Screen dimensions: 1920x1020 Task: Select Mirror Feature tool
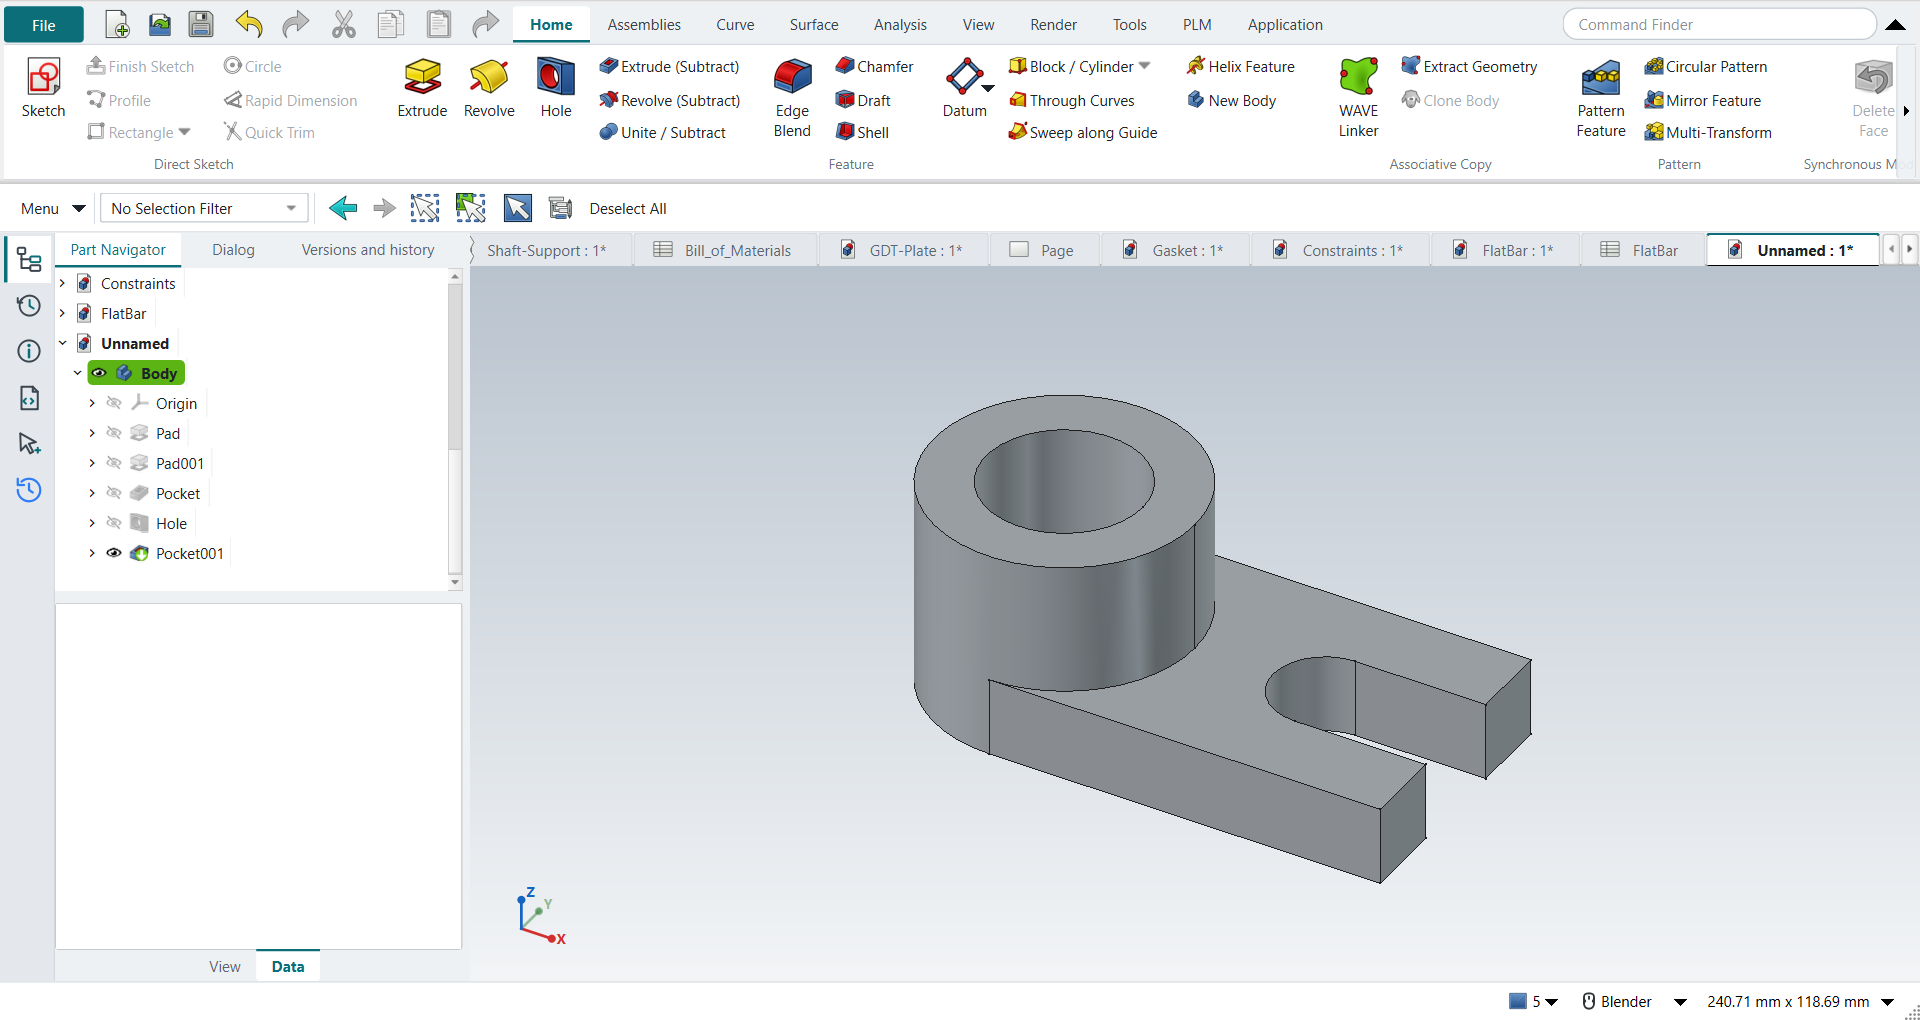1703,100
